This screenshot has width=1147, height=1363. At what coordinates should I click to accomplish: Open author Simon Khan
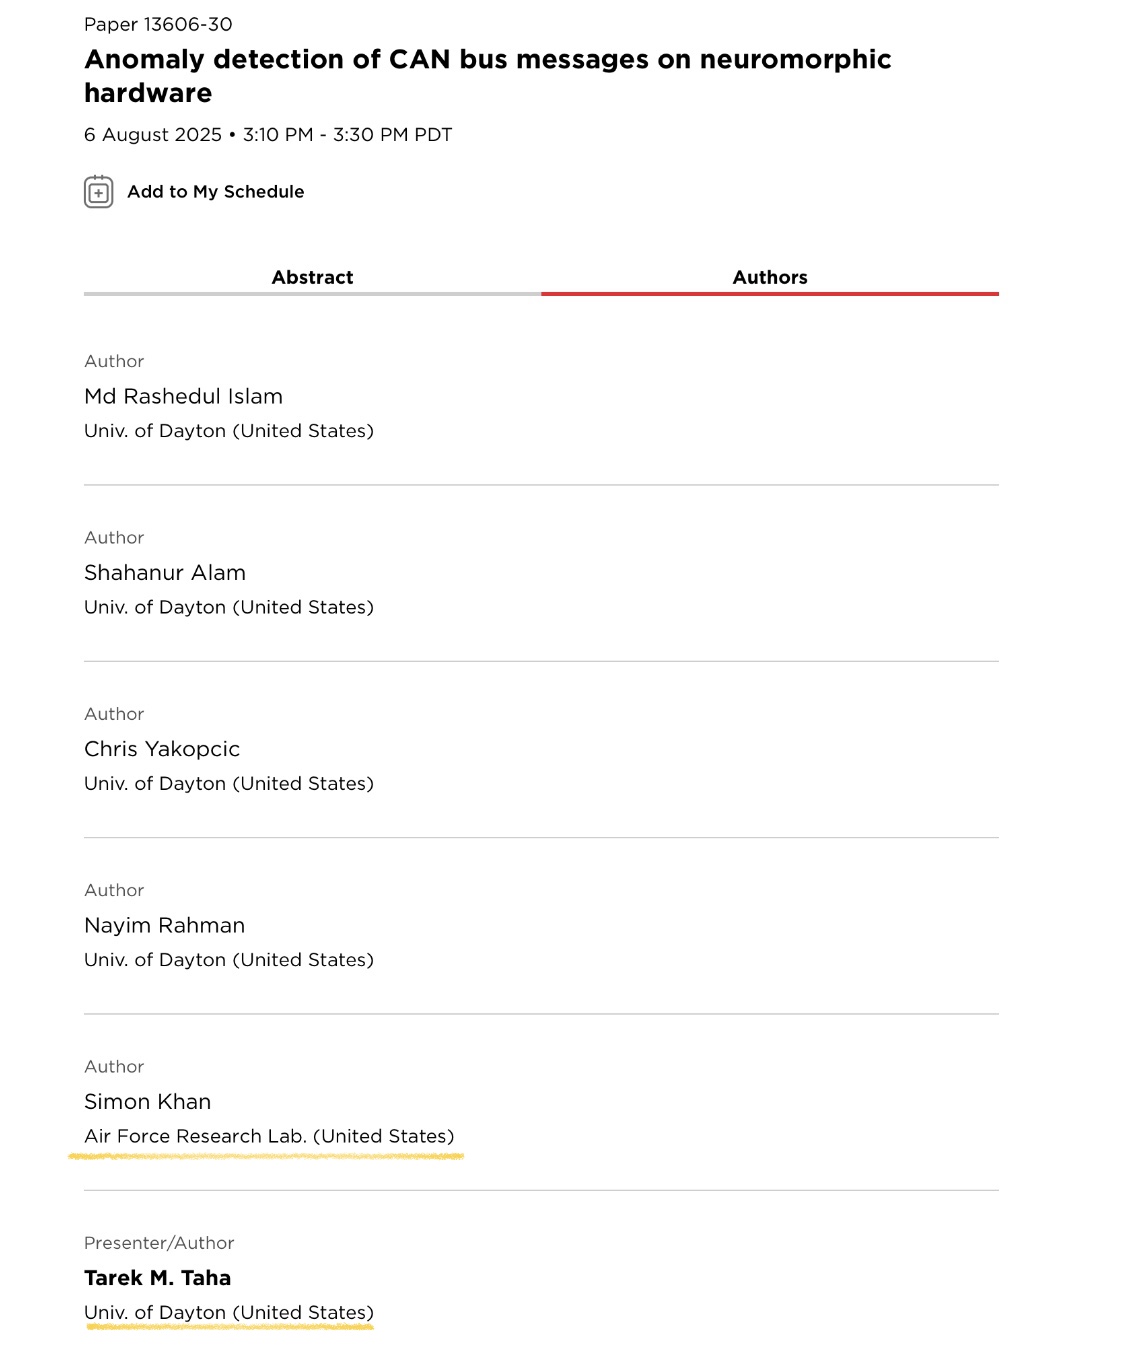coord(147,1102)
